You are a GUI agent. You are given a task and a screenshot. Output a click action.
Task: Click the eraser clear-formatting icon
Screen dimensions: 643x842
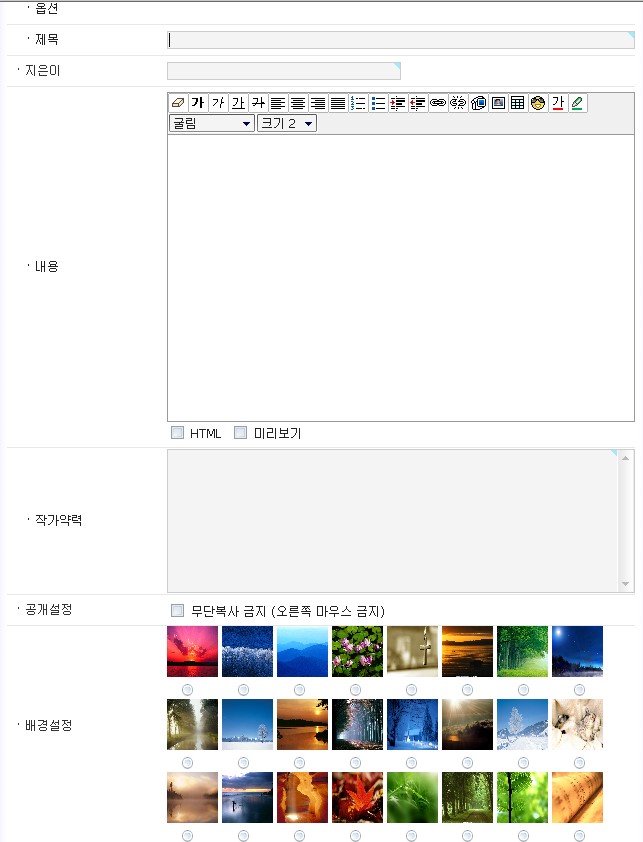[178, 103]
